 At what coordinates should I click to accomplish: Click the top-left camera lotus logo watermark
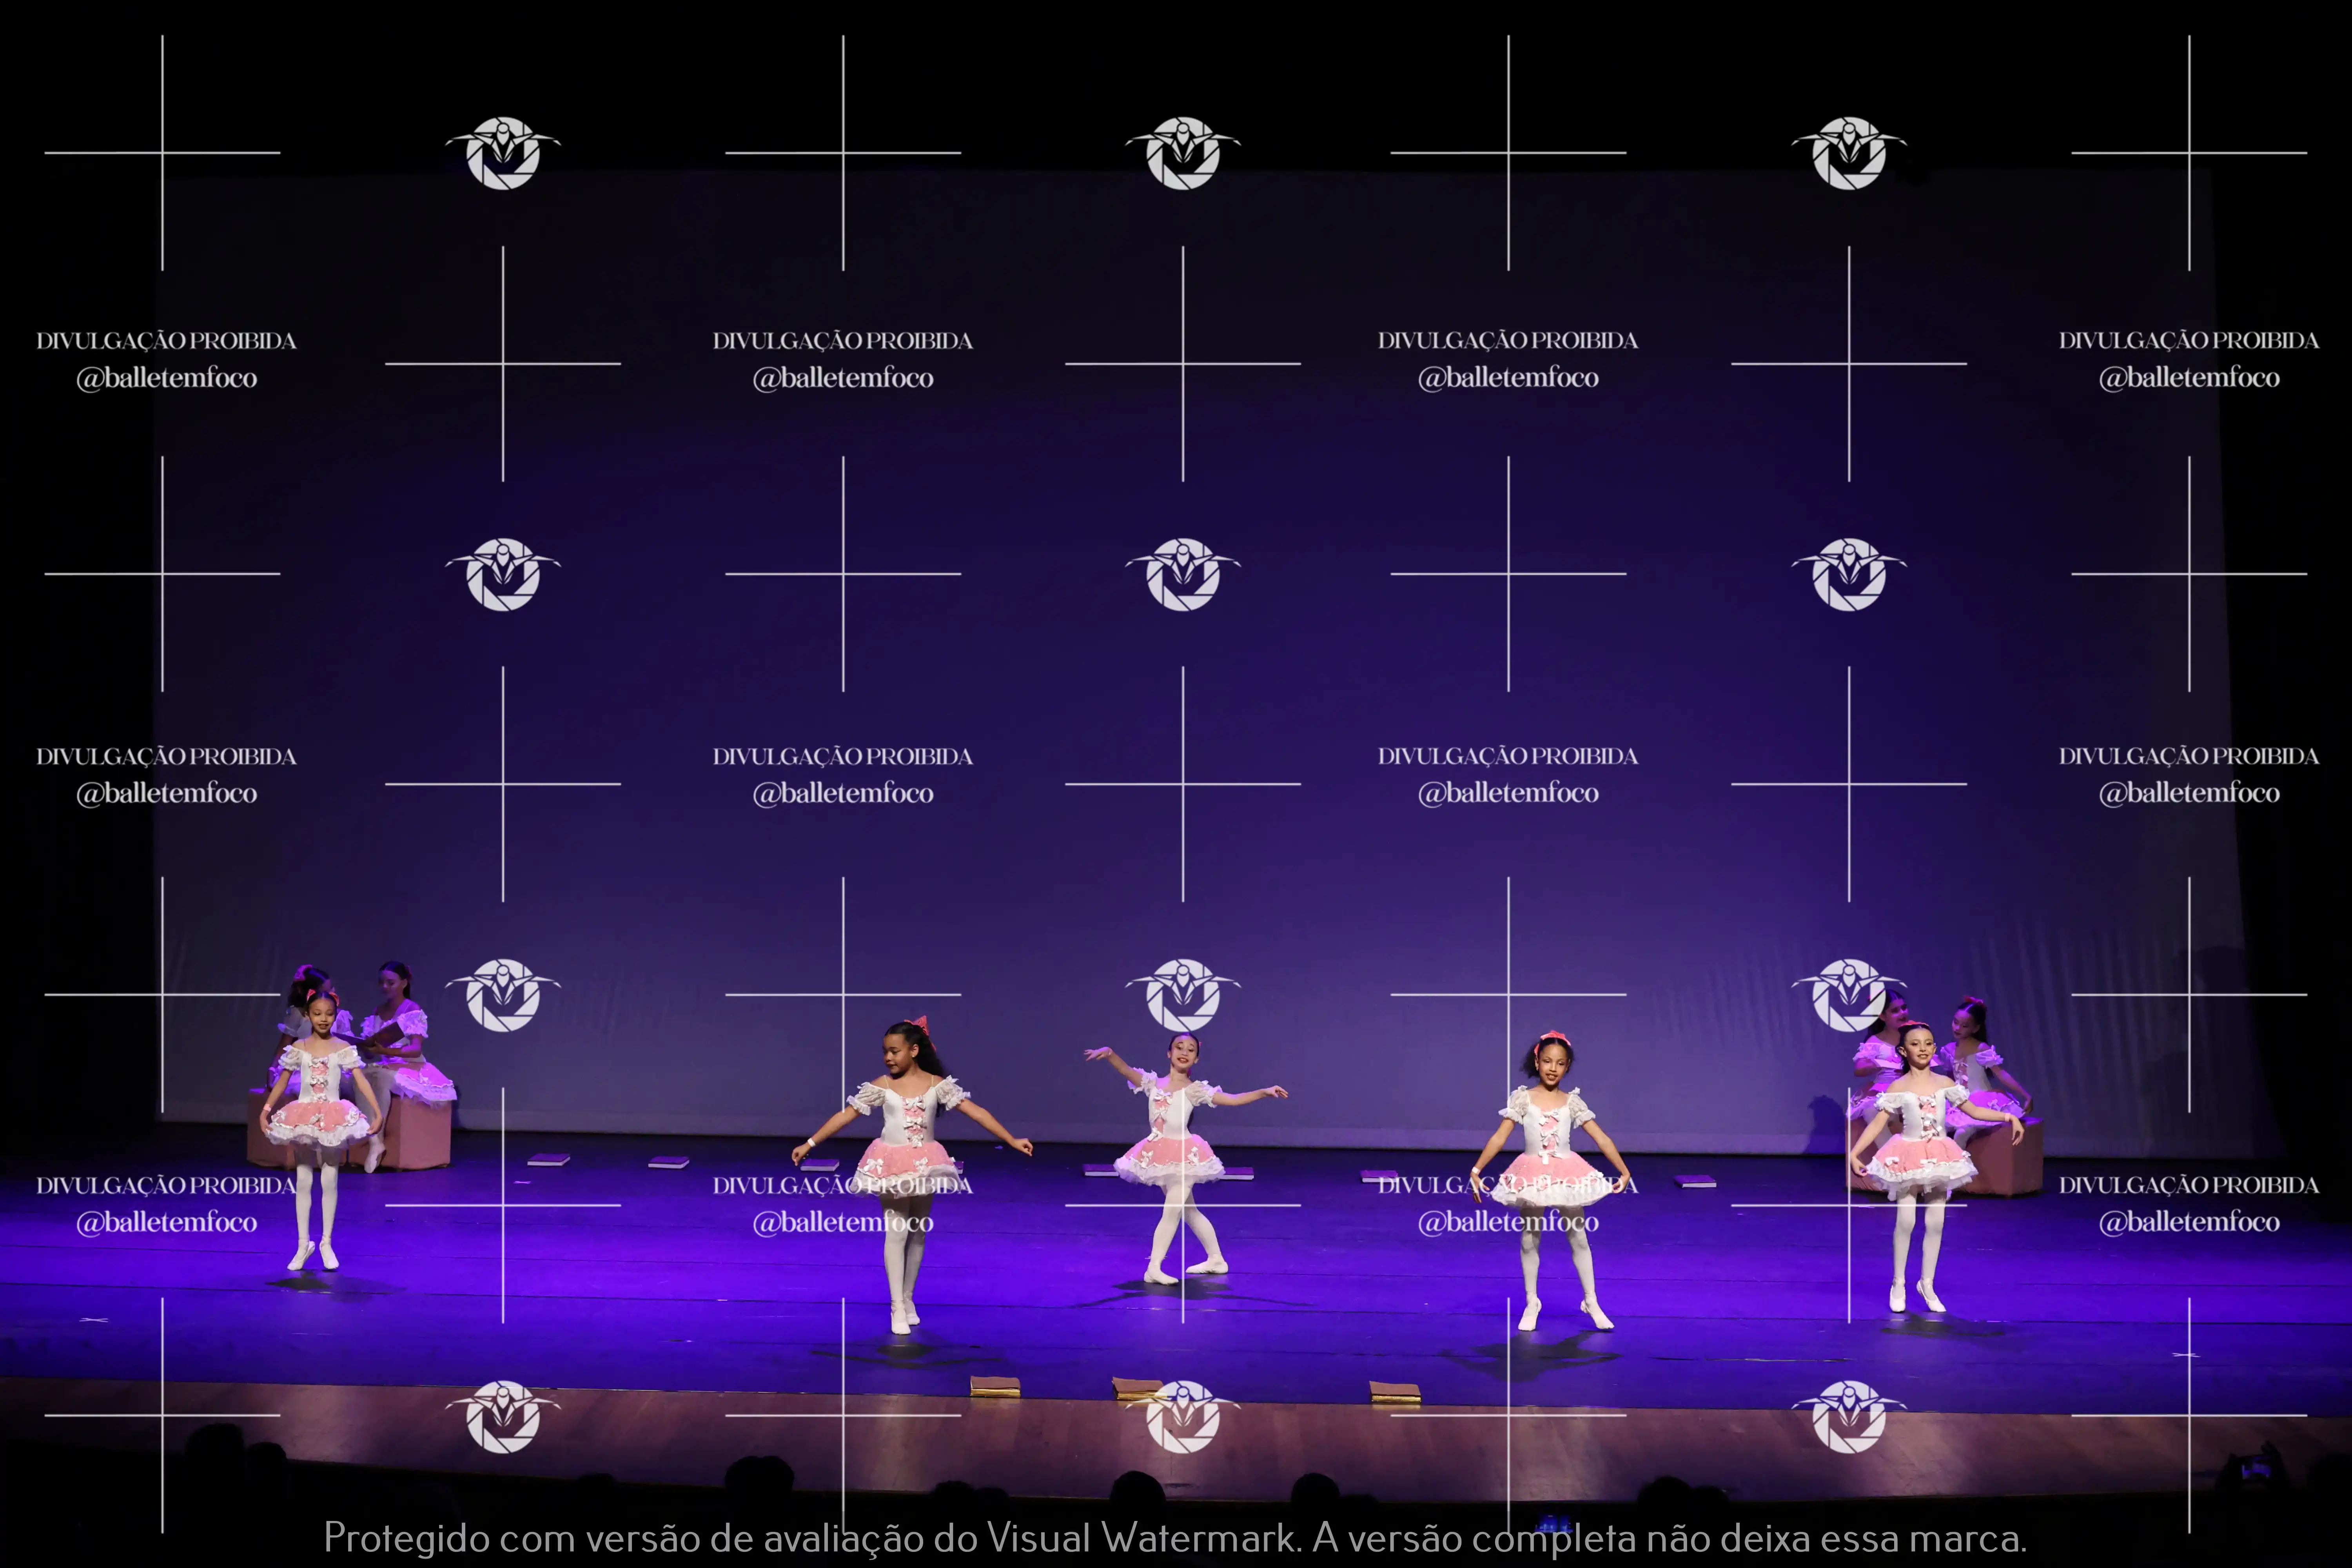pyautogui.click(x=503, y=153)
